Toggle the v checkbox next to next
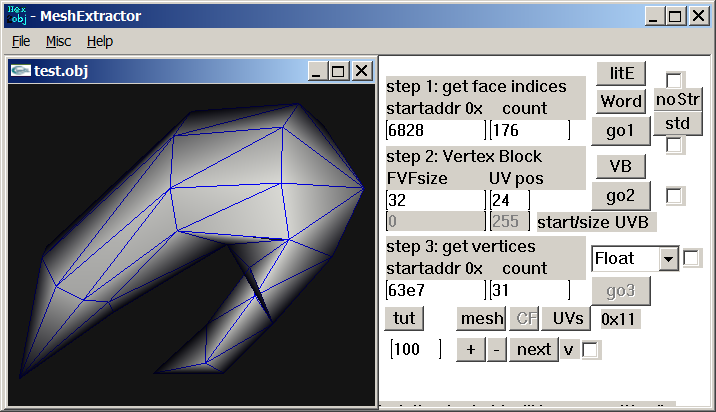Image resolution: width=716 pixels, height=412 pixels. tap(590, 350)
